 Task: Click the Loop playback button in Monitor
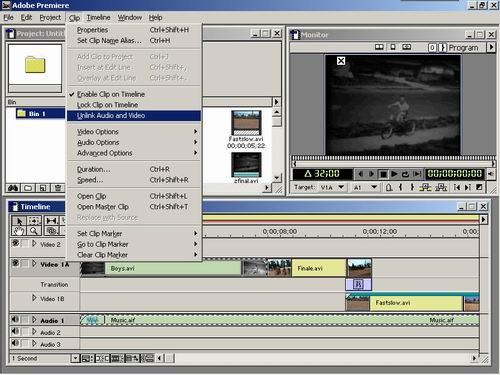click(405, 174)
